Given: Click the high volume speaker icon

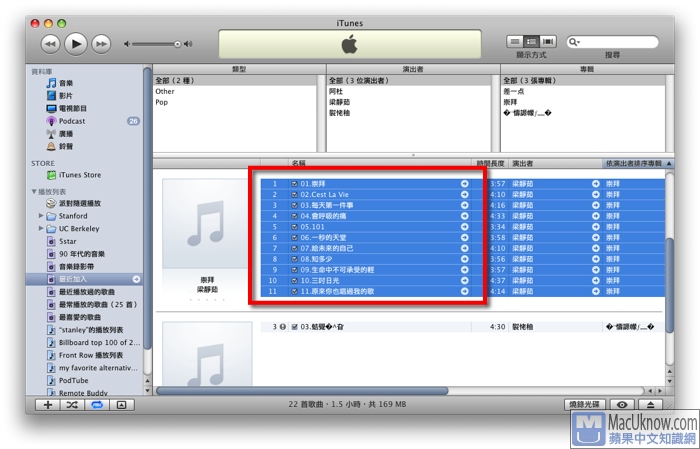Looking at the screenshot, I should [x=188, y=44].
